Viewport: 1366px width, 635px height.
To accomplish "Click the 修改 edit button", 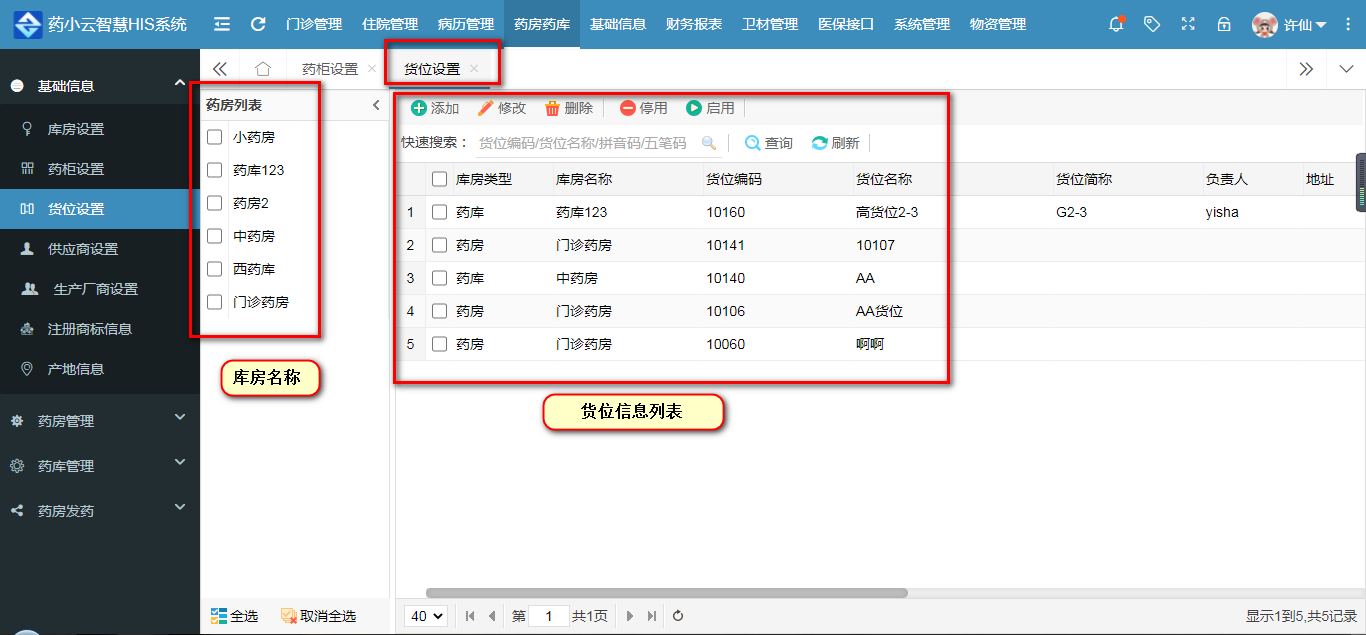I will (x=502, y=108).
